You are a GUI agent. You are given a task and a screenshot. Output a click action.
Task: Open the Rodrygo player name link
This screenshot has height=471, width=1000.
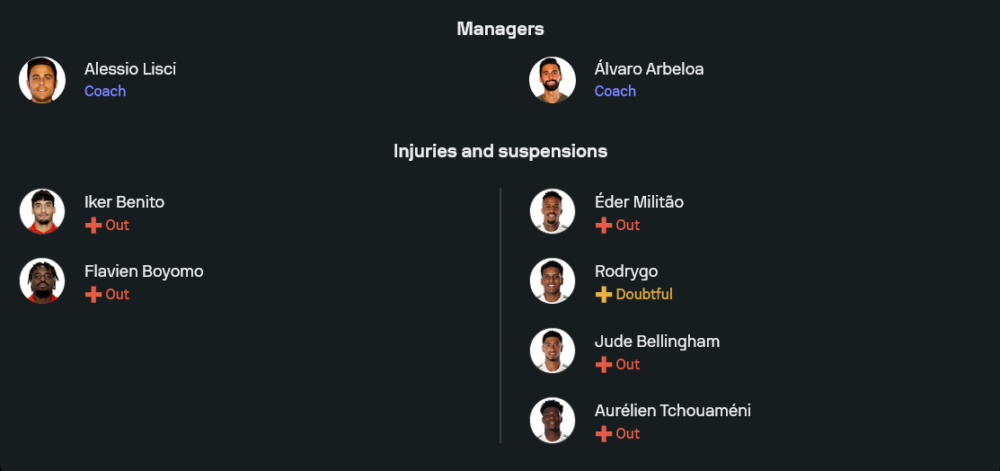coord(626,271)
